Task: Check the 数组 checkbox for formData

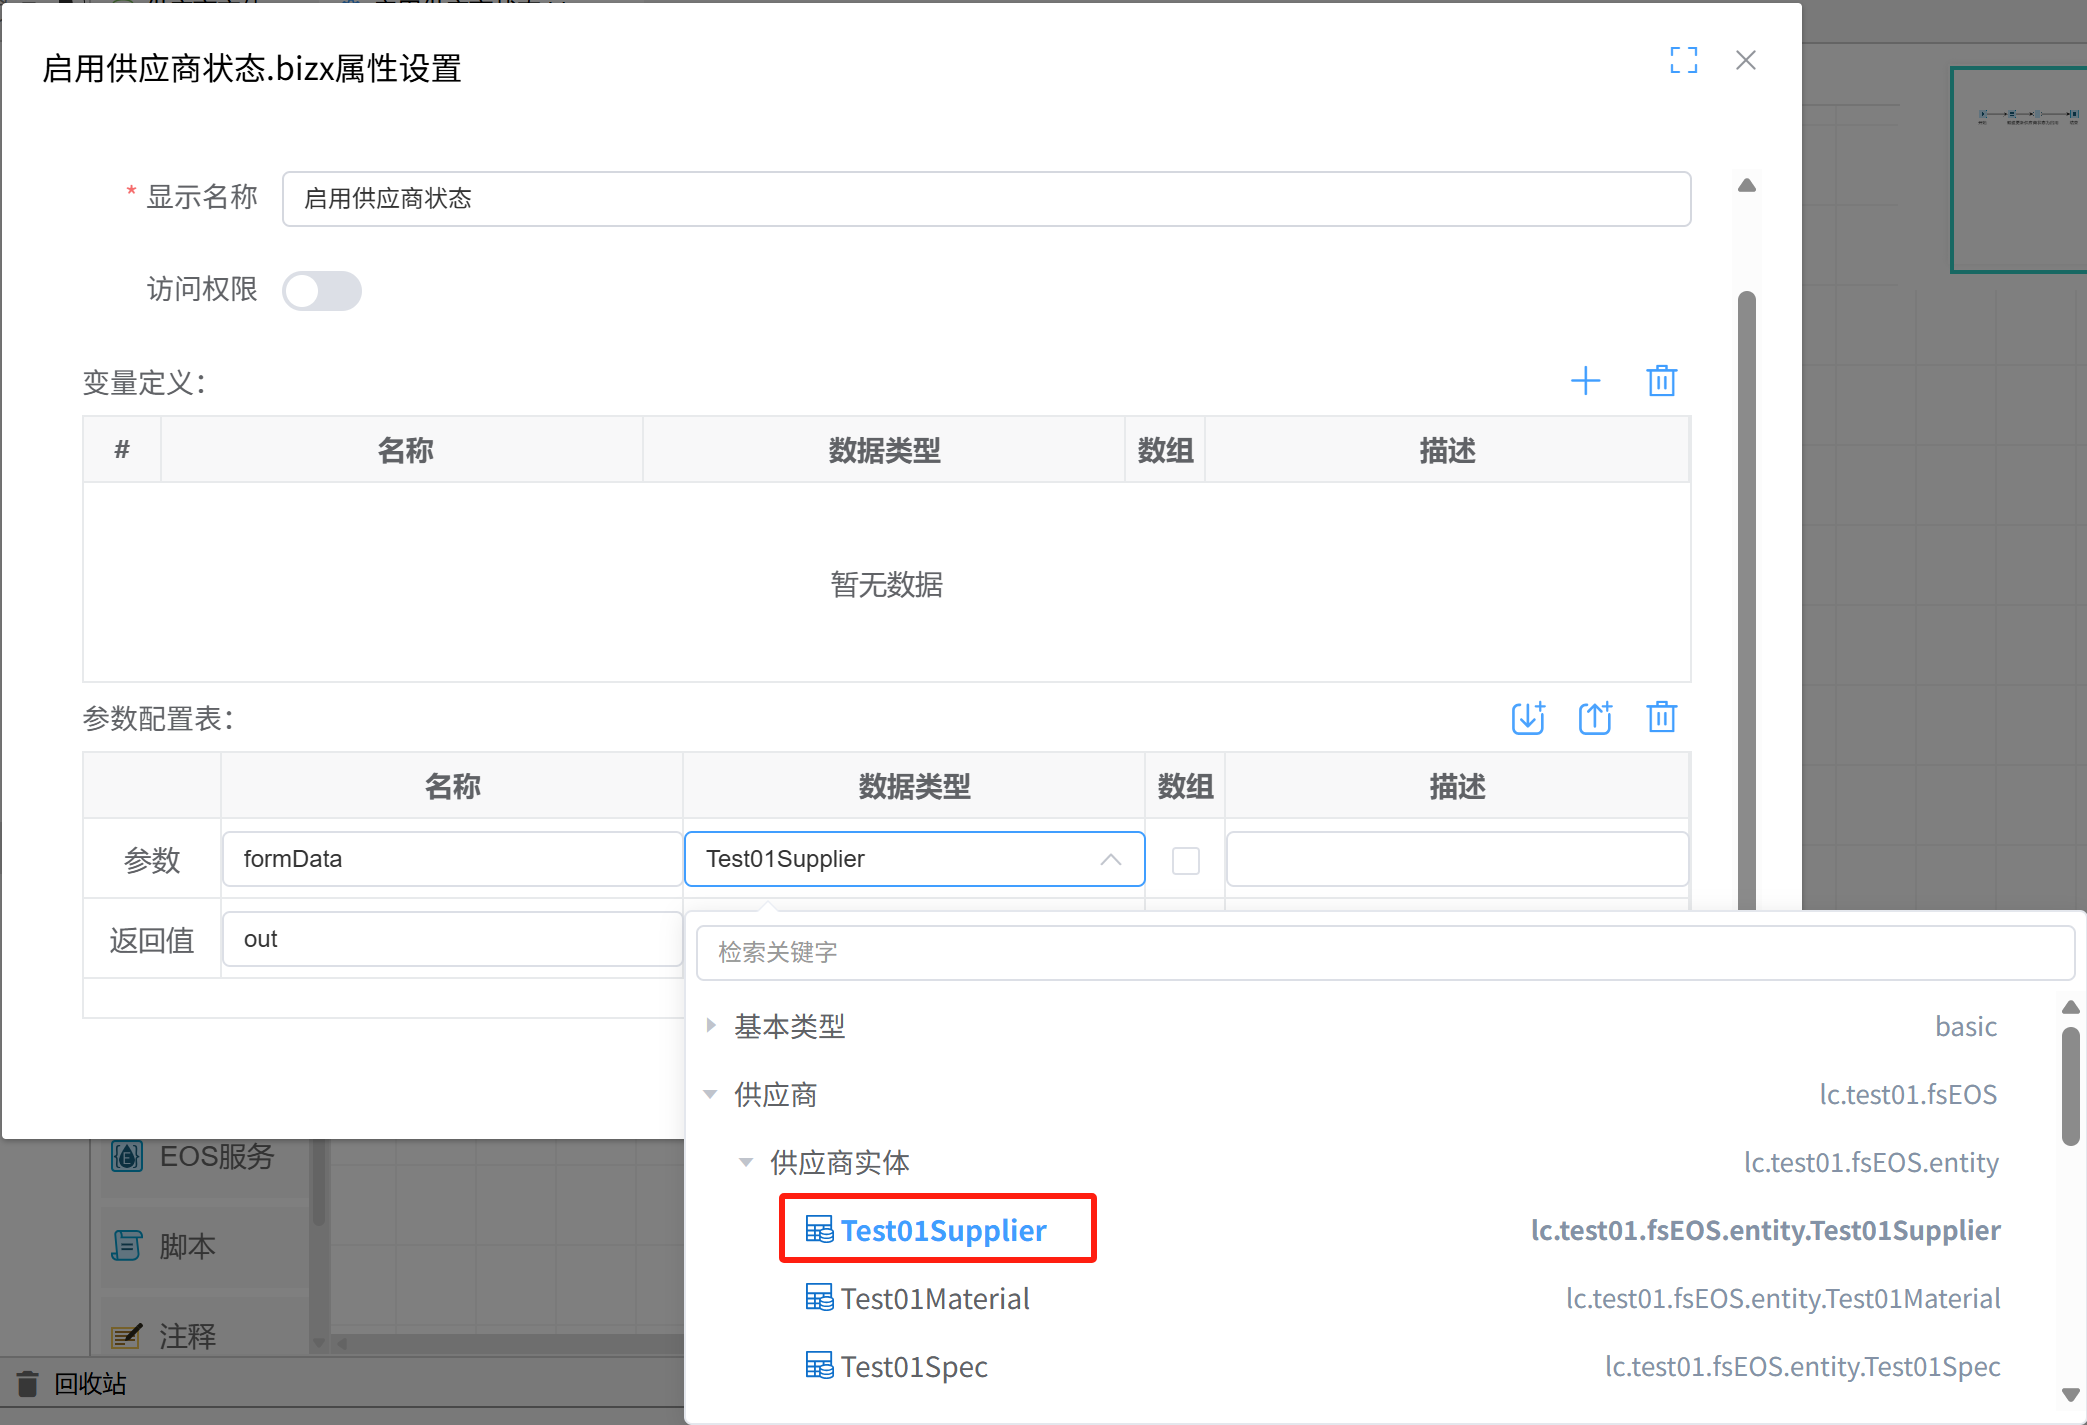Action: click(x=1185, y=859)
